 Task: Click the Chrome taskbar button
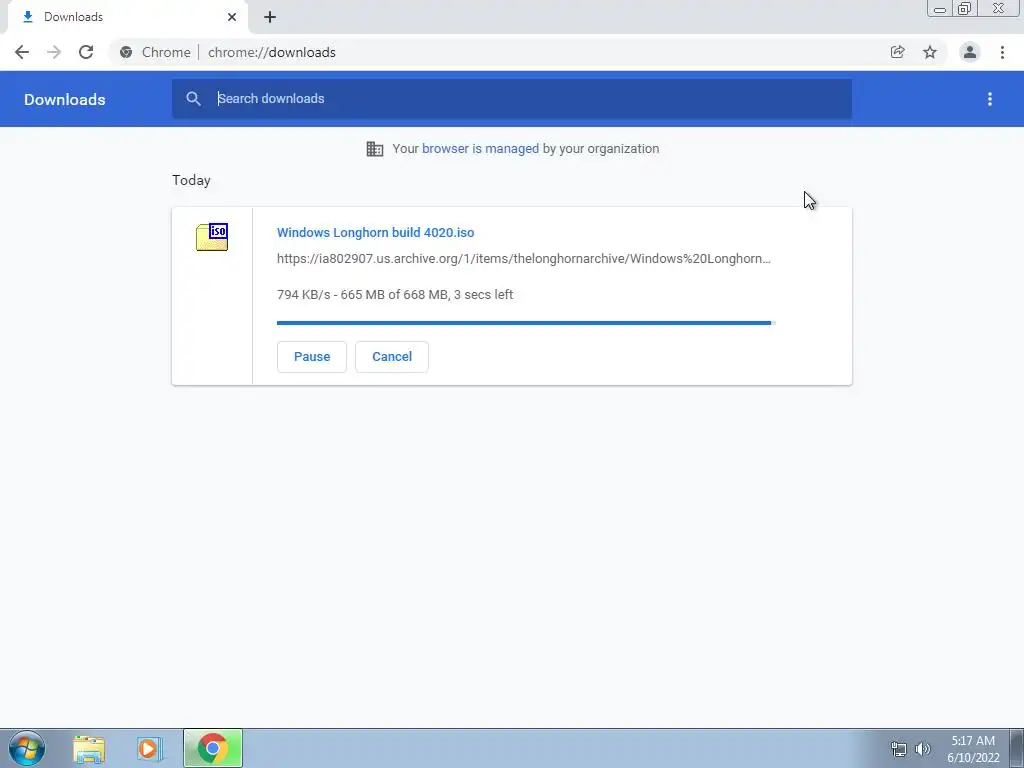click(x=213, y=748)
